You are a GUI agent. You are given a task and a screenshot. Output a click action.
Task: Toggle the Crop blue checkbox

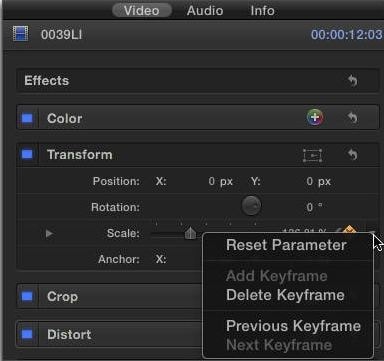coord(27,296)
